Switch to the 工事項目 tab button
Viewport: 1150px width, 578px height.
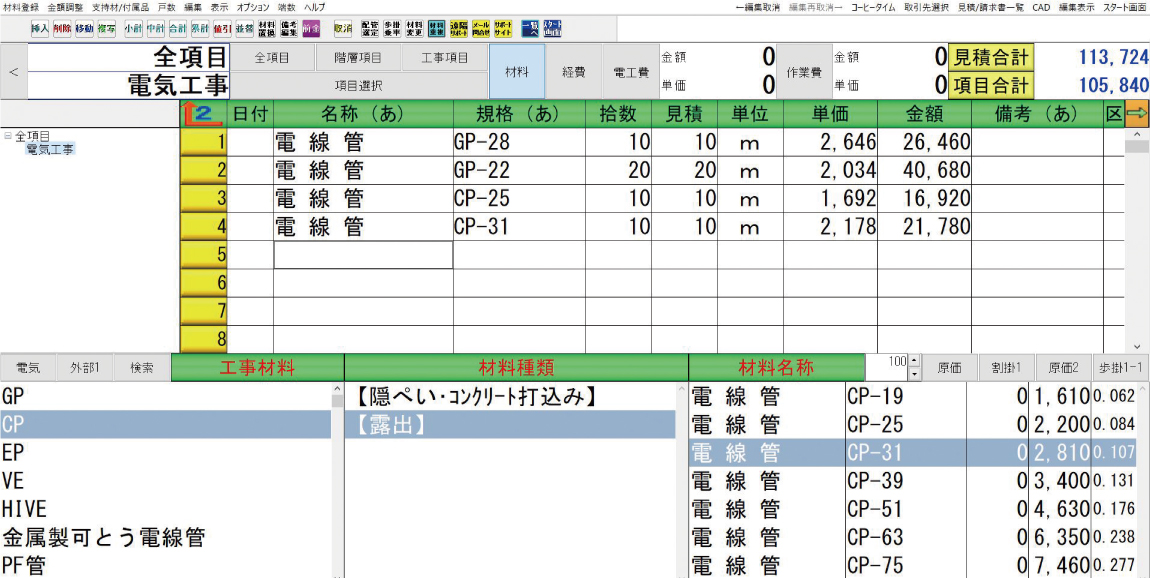[444, 57]
